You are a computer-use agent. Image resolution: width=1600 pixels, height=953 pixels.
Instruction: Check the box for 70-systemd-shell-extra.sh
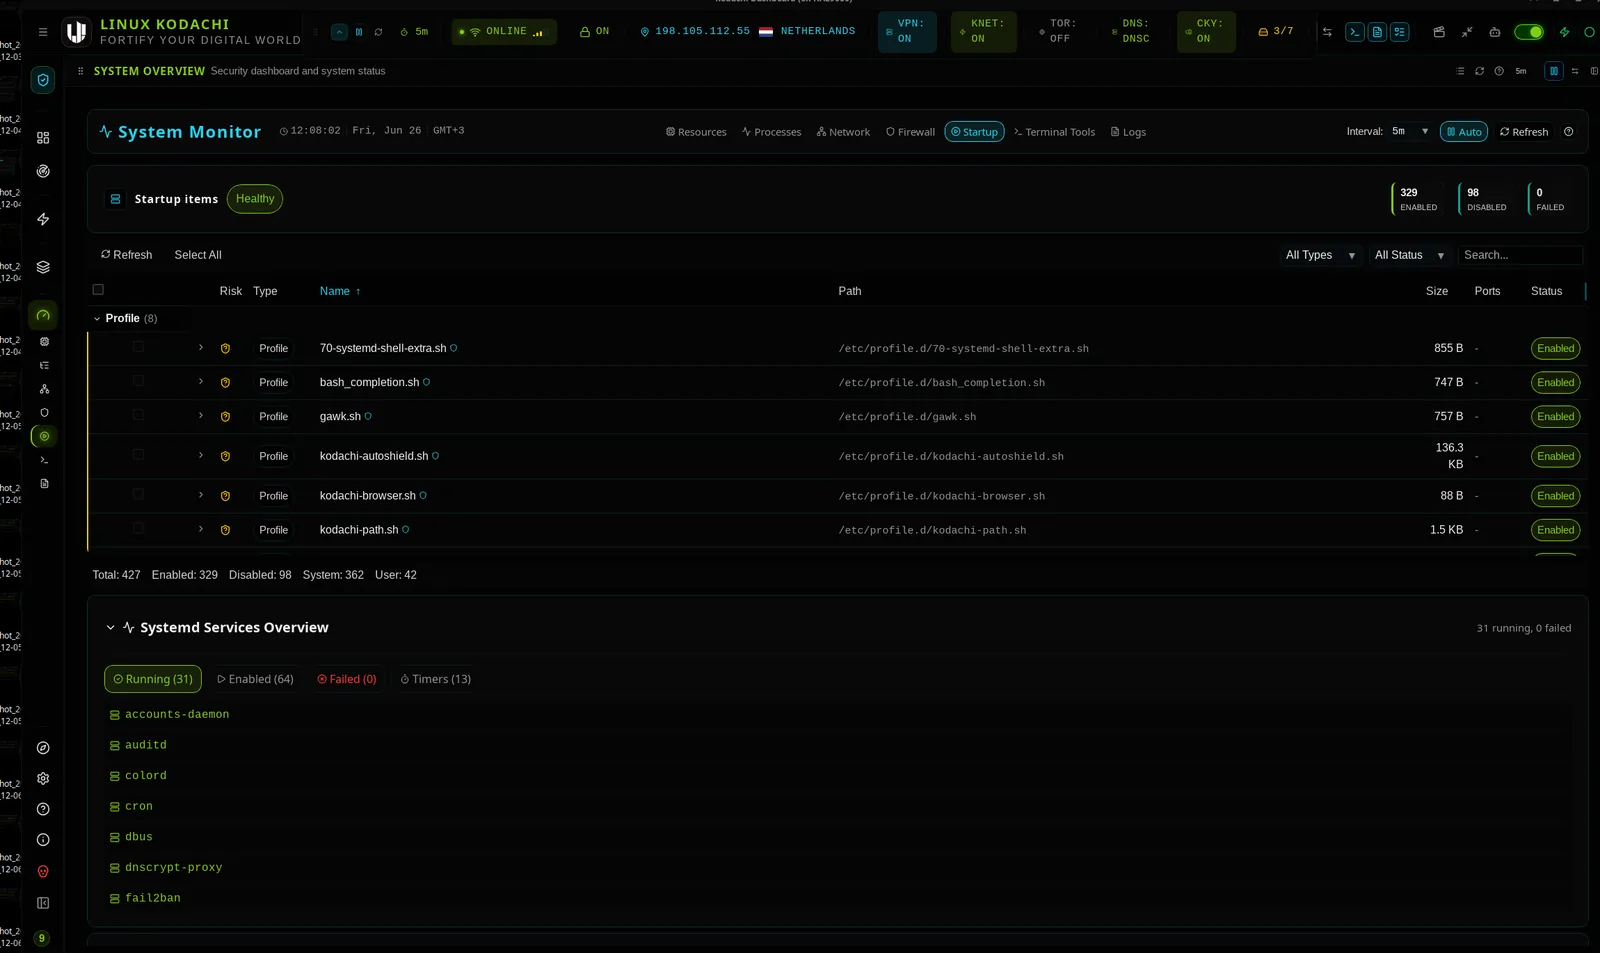pos(138,347)
